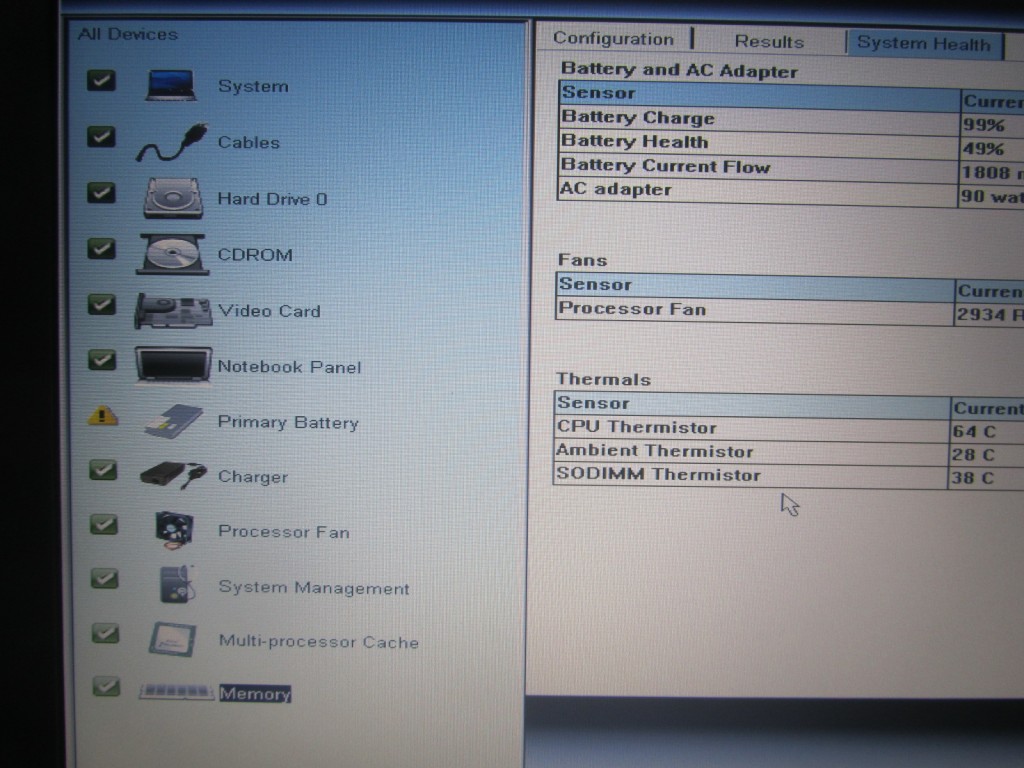
Task: Switch to the Configuration tab
Action: 613,39
